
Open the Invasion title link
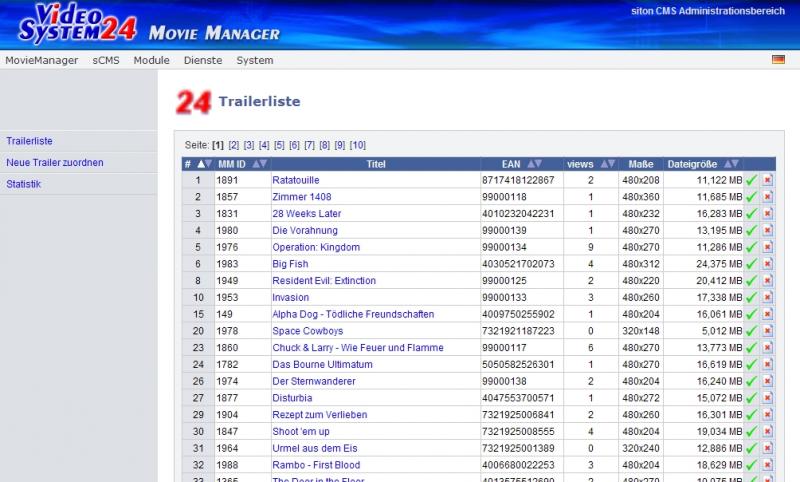(x=291, y=297)
